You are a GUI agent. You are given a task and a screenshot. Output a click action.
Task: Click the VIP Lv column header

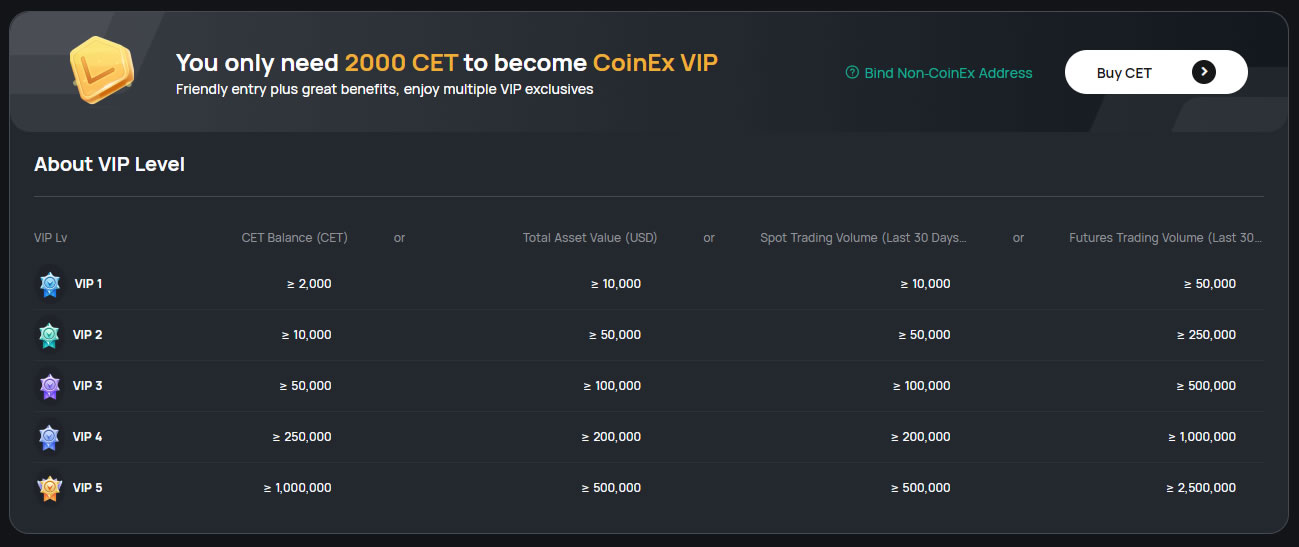click(x=50, y=238)
